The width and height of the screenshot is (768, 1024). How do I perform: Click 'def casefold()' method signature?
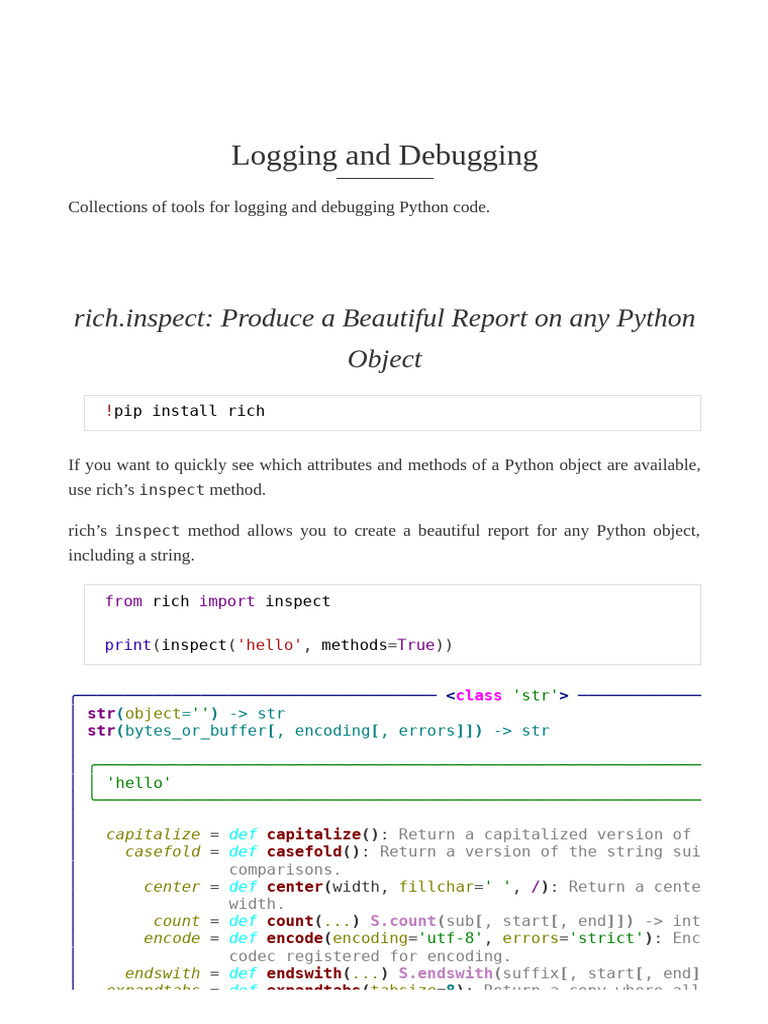[295, 852]
